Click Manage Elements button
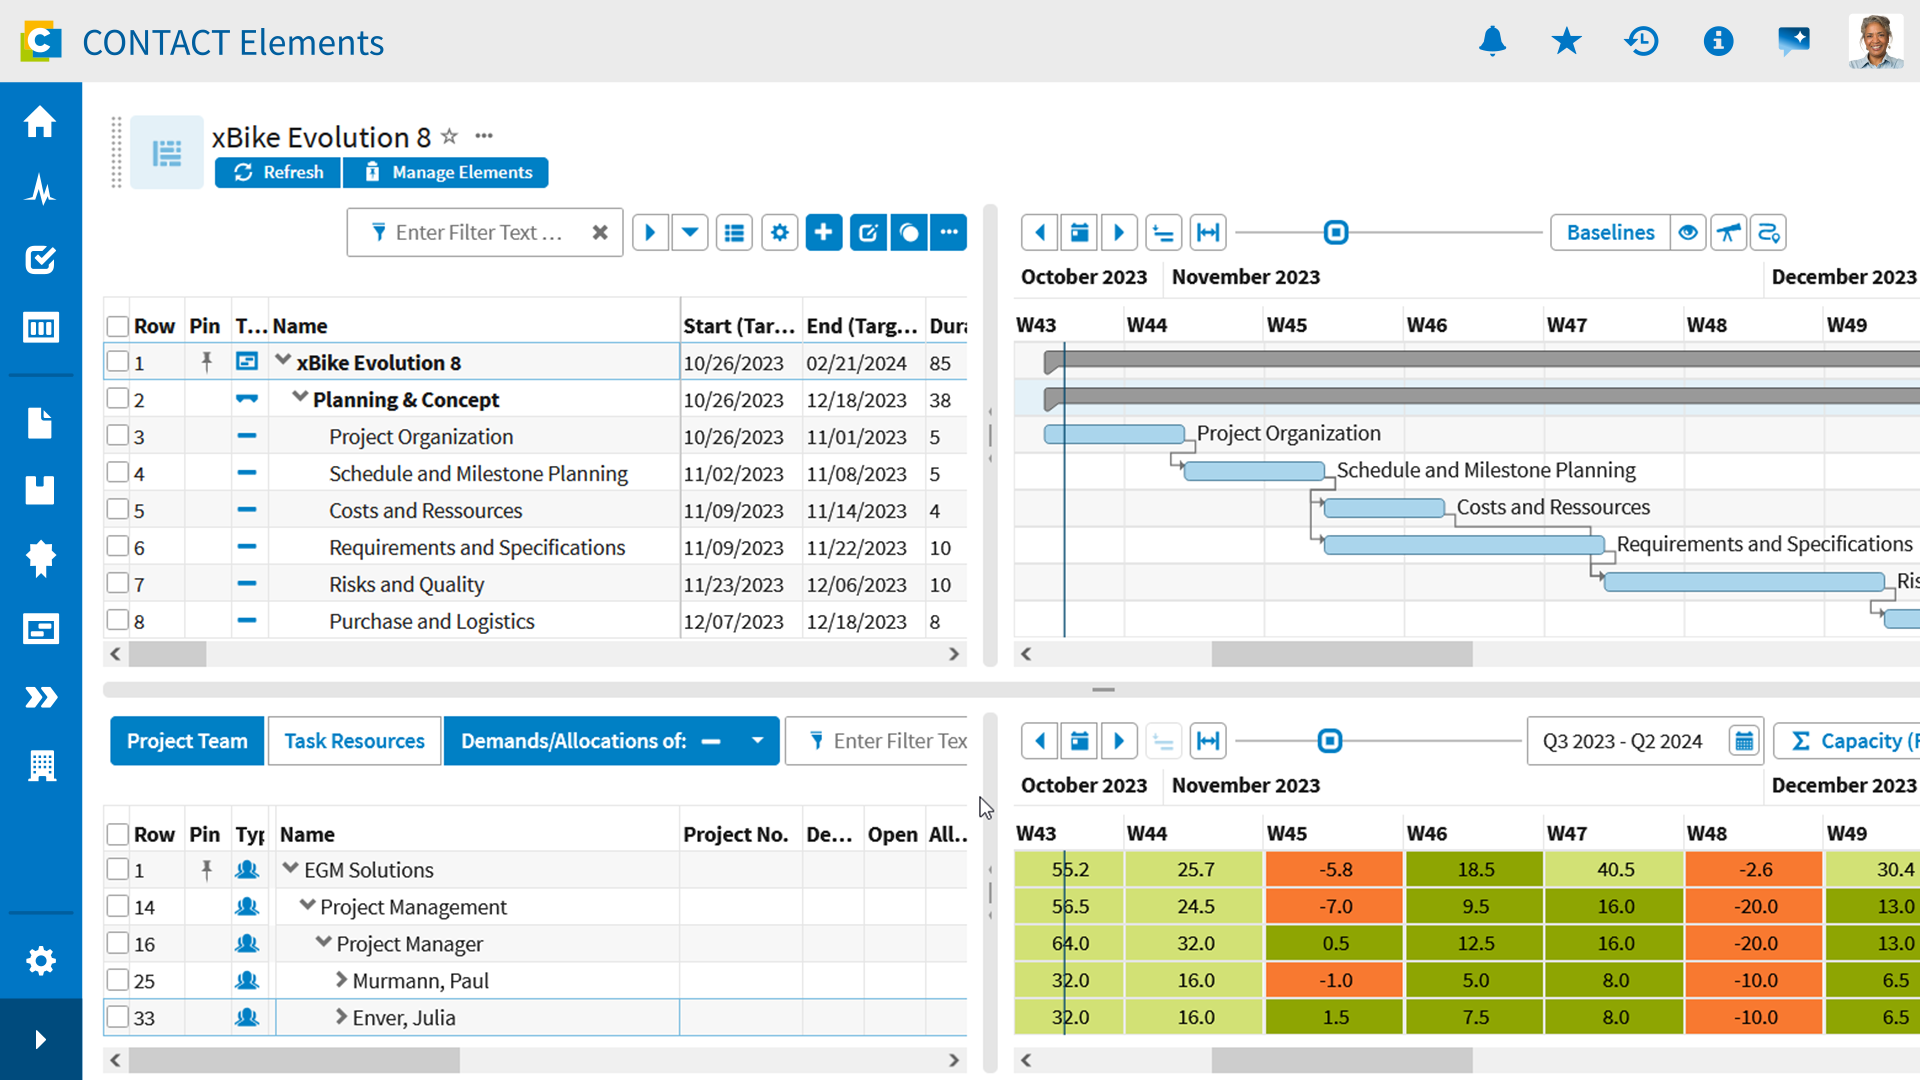The image size is (1920, 1080). click(x=446, y=172)
